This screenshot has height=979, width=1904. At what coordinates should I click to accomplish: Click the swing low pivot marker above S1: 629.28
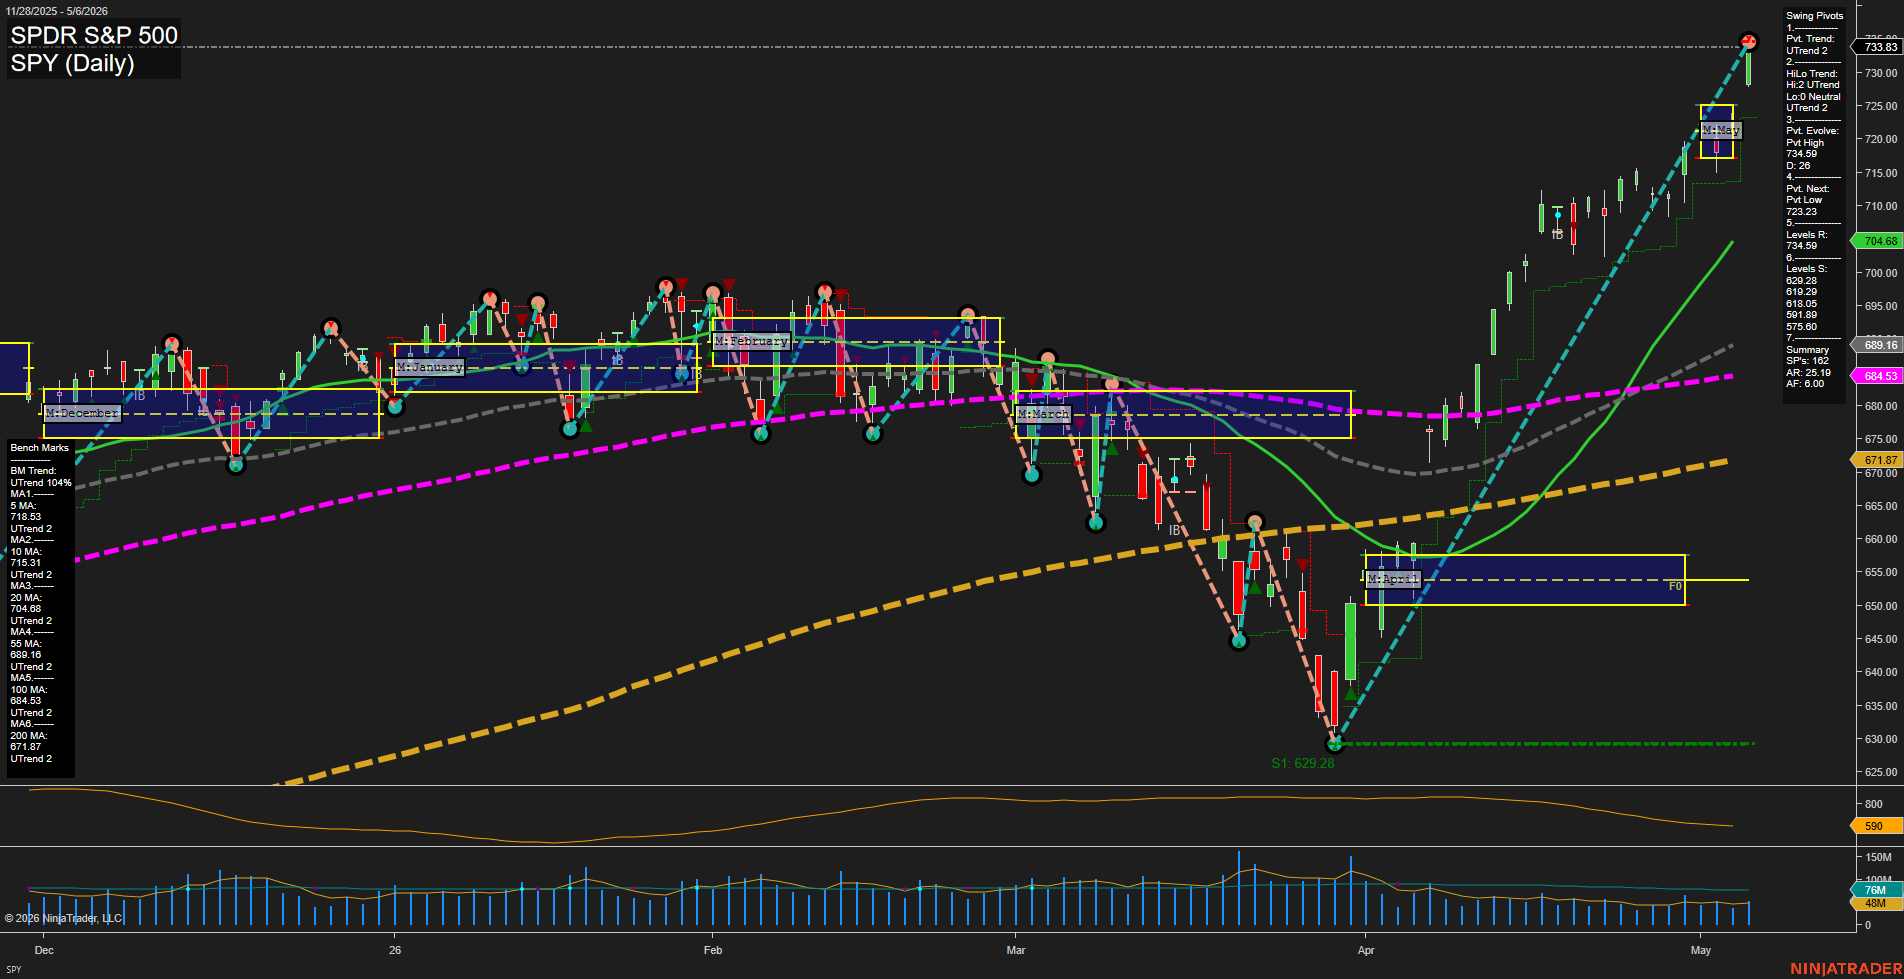(x=1334, y=744)
